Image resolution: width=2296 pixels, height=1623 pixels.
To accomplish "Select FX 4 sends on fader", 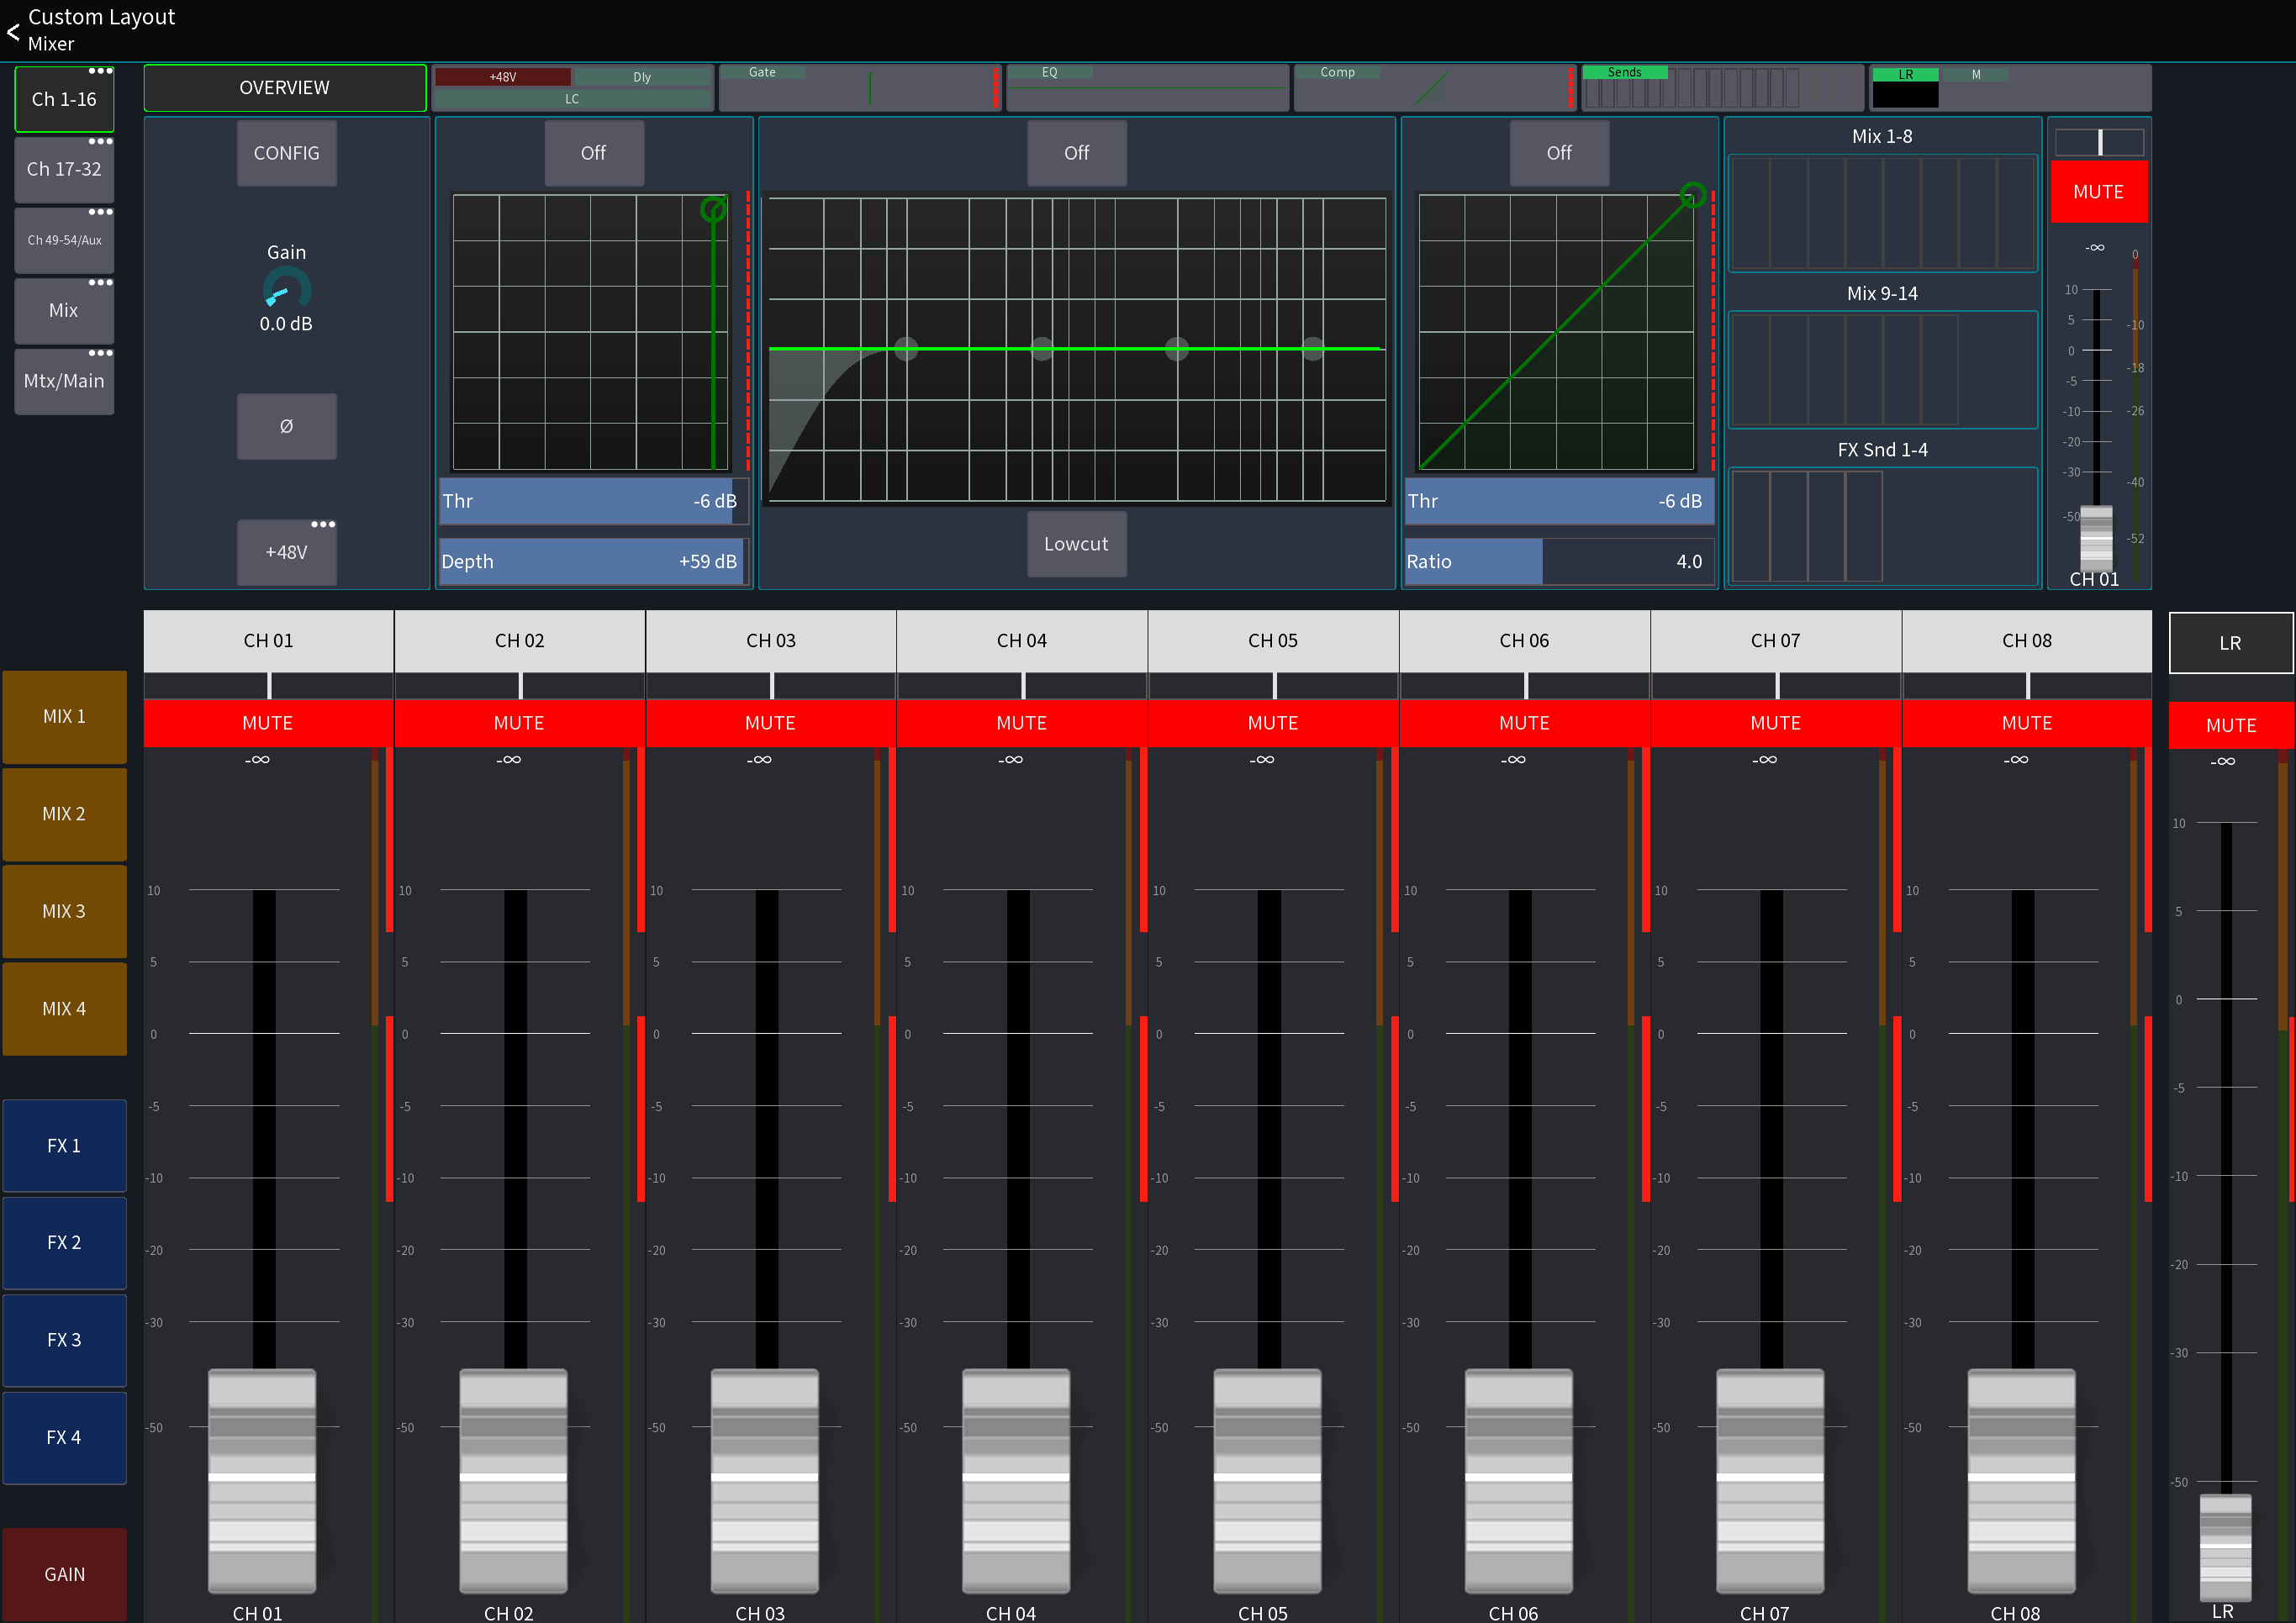I will point(64,1438).
